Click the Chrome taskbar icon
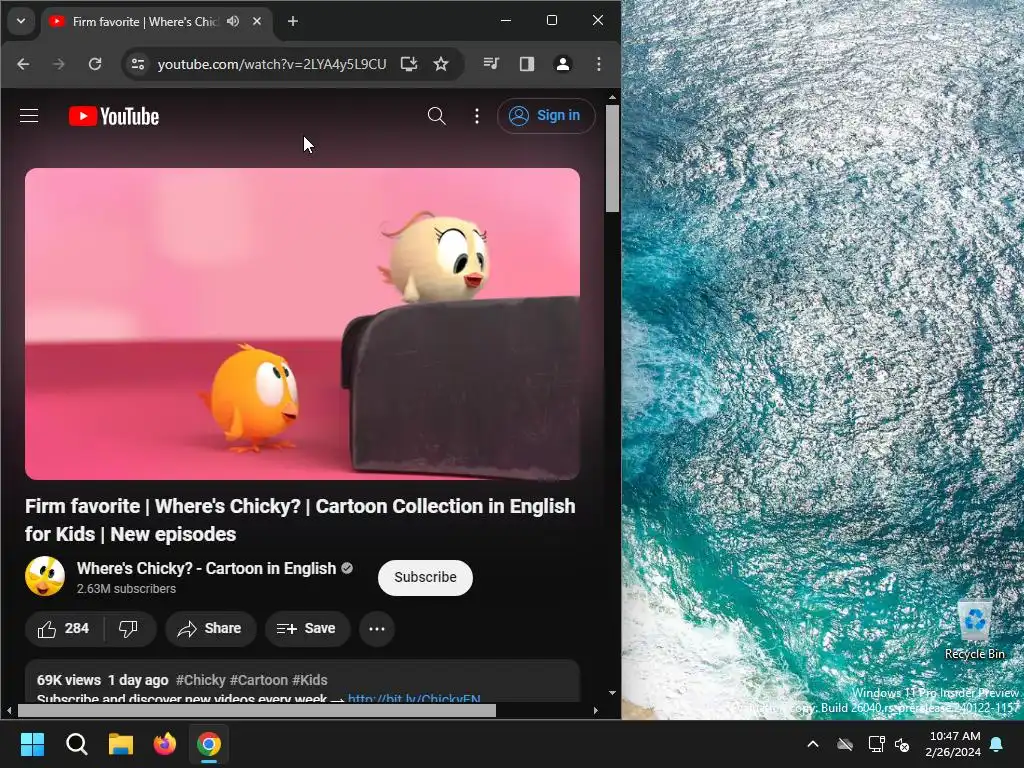1024x768 pixels. (209, 744)
